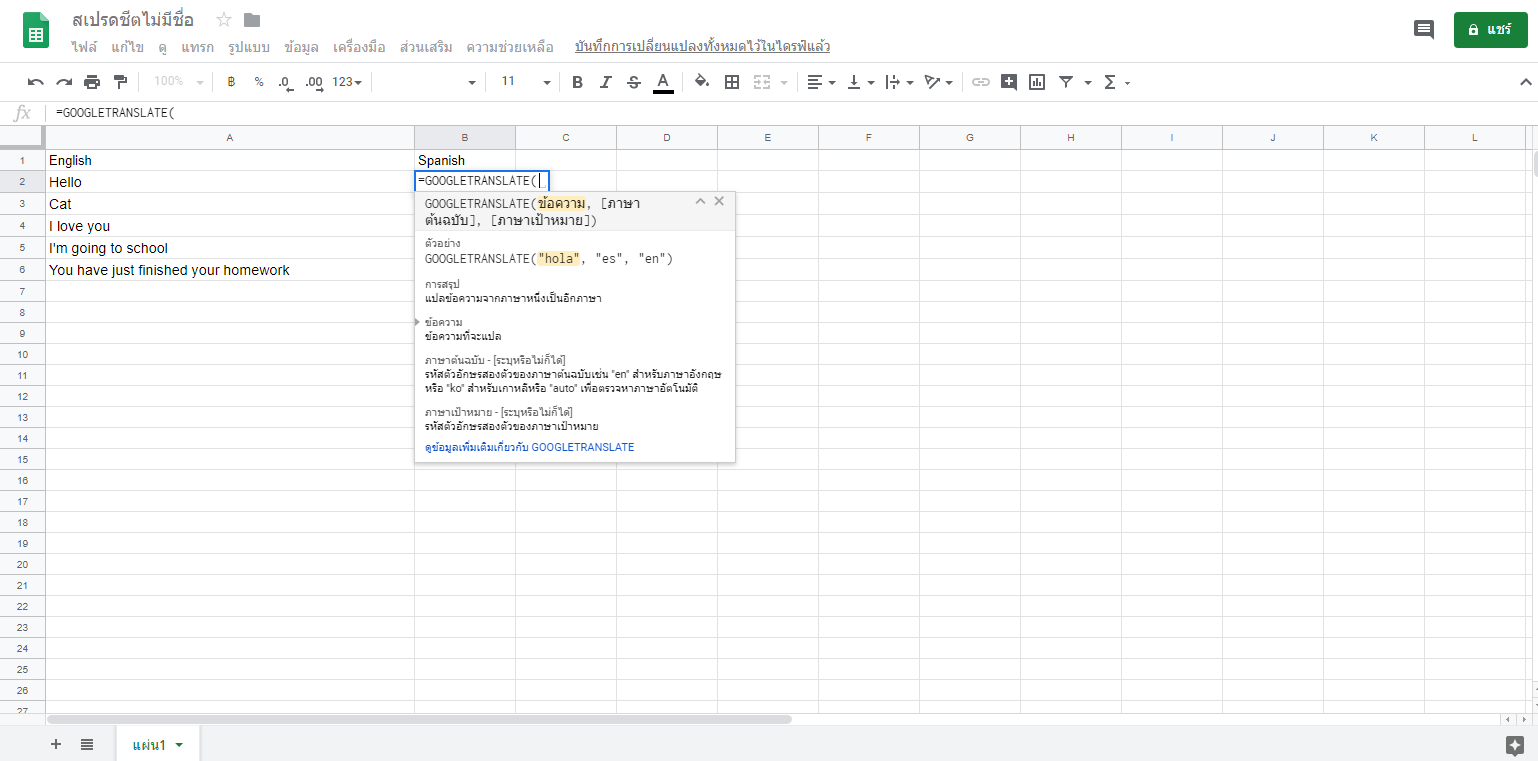The height and width of the screenshot is (761, 1538).
Task: Click the merge cells icon
Action: [762, 82]
